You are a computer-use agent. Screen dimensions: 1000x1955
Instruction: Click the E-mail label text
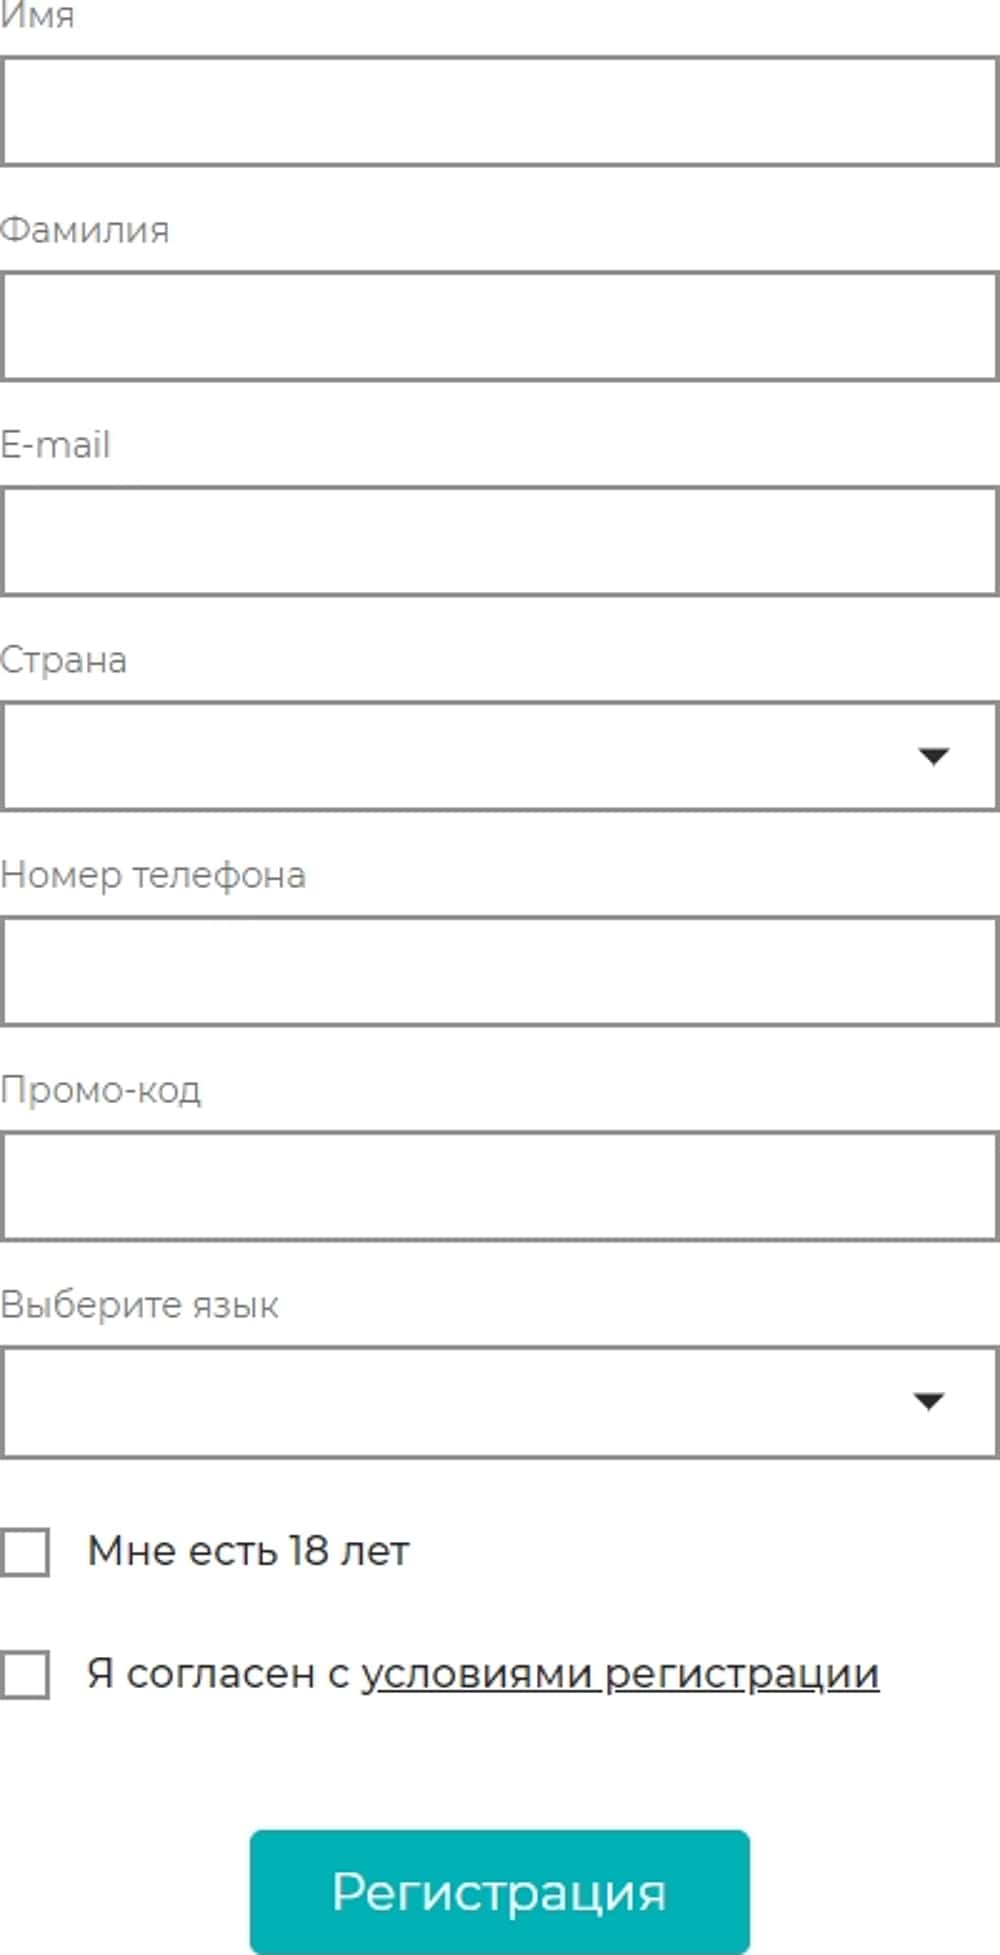click(55, 445)
